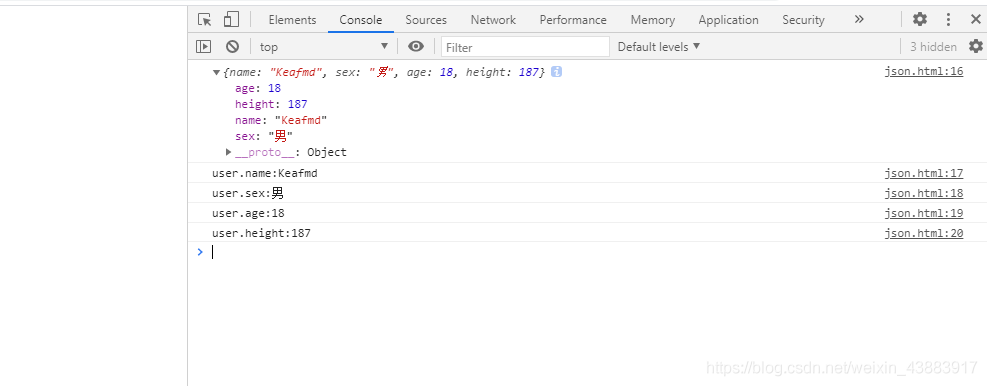
Task: Open the Security tab
Action: tap(803, 20)
